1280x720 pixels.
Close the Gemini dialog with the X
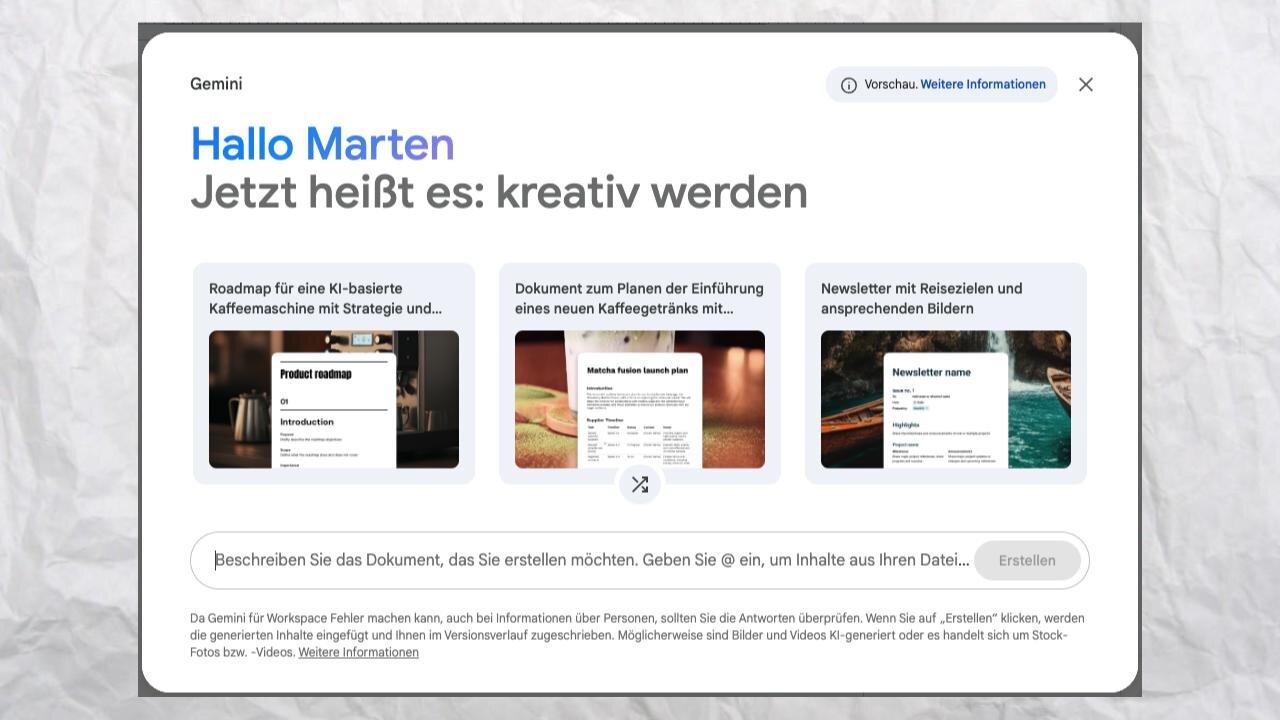click(1086, 85)
